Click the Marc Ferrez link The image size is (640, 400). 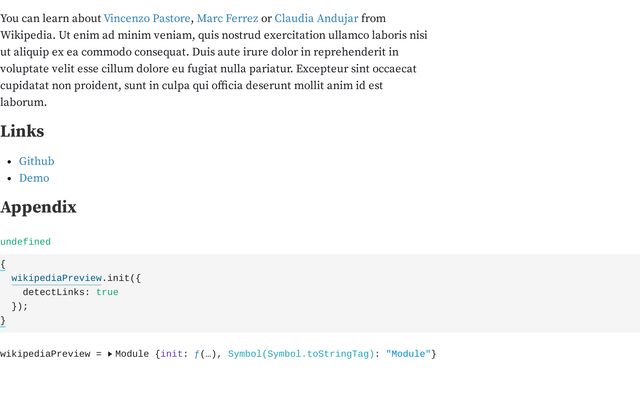pyautogui.click(x=227, y=19)
